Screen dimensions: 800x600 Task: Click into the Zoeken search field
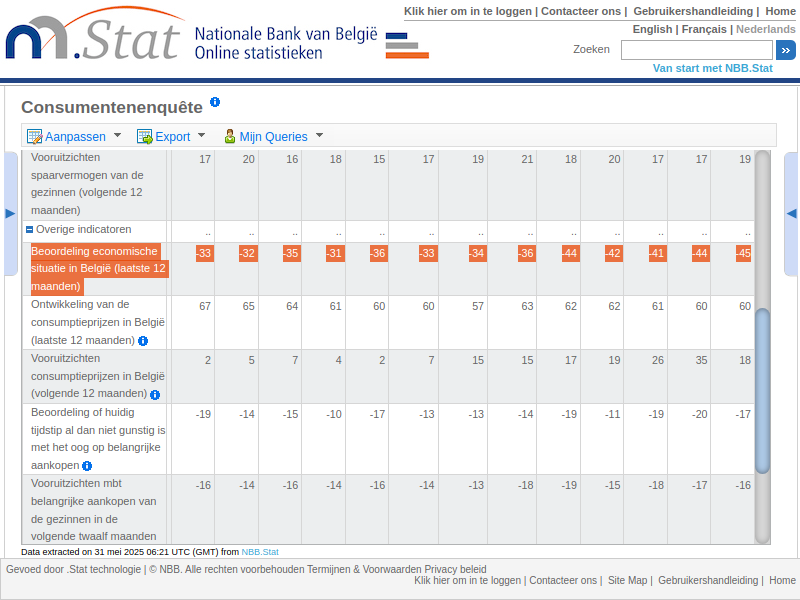696,50
